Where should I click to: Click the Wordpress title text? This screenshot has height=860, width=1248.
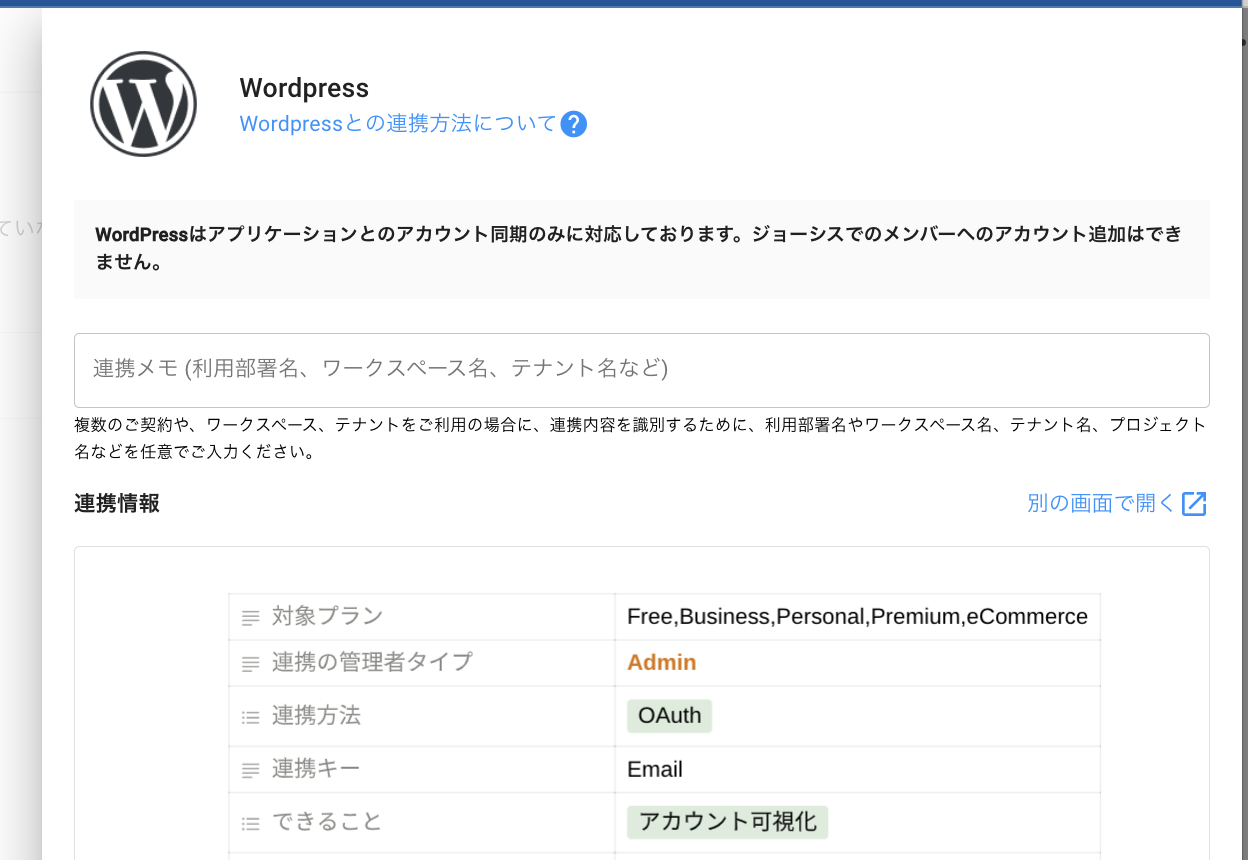click(304, 88)
